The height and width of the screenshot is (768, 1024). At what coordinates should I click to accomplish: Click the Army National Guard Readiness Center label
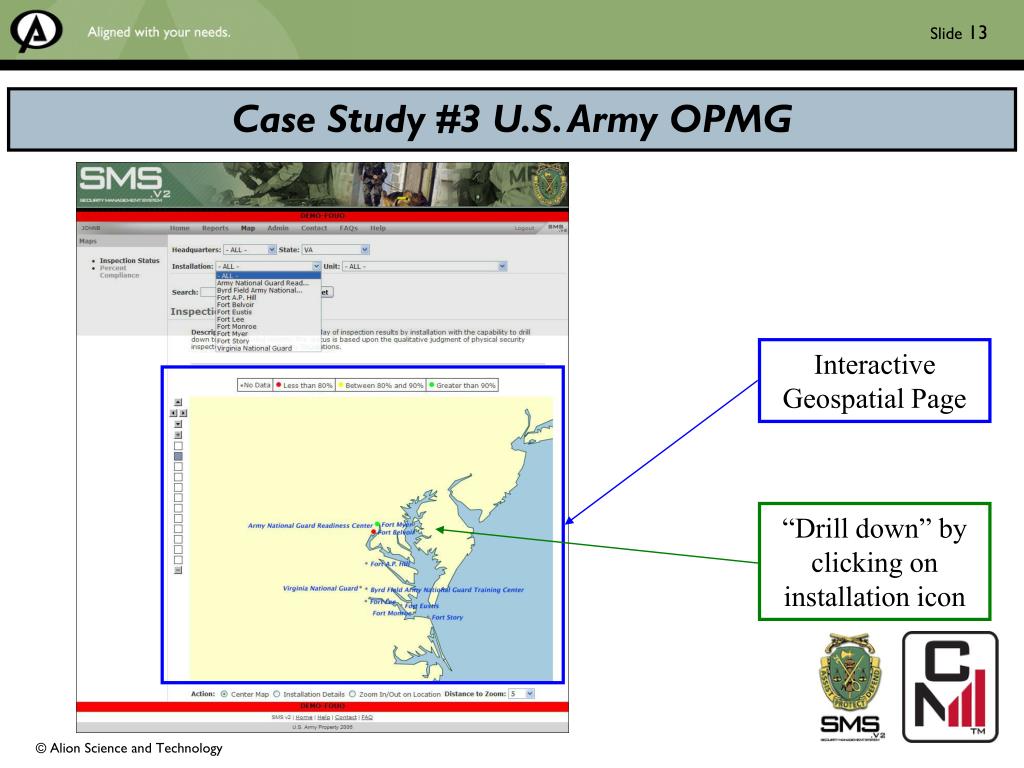[310, 525]
